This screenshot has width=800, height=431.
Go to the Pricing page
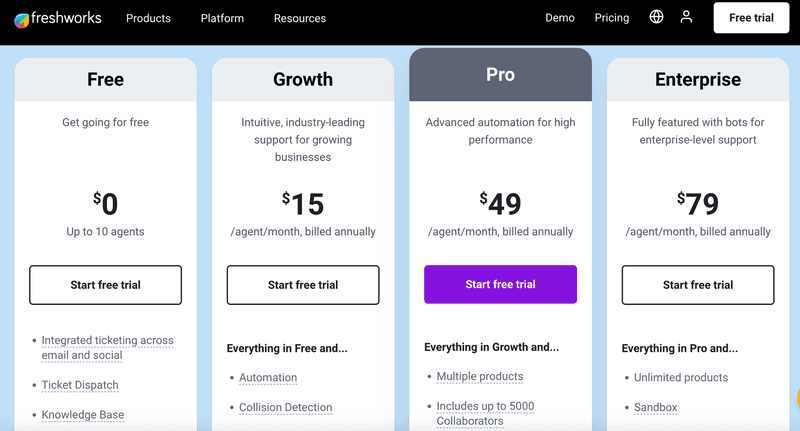click(x=612, y=18)
